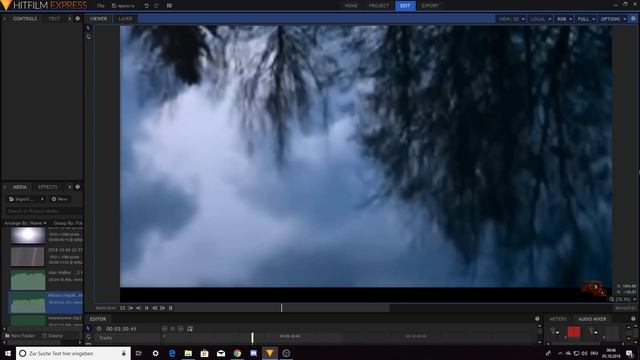Switch viewer to the LAYER tab

tap(125, 19)
